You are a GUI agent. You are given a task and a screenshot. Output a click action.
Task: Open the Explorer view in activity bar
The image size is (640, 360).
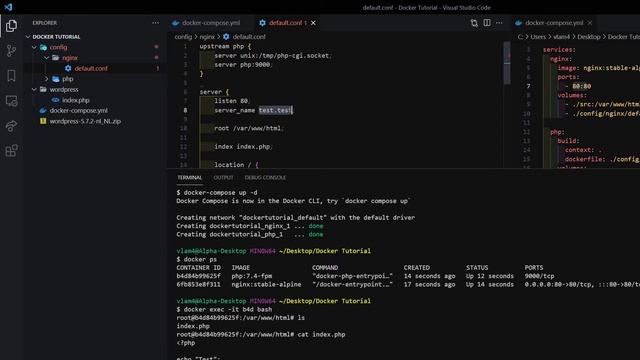pyautogui.click(x=11, y=26)
